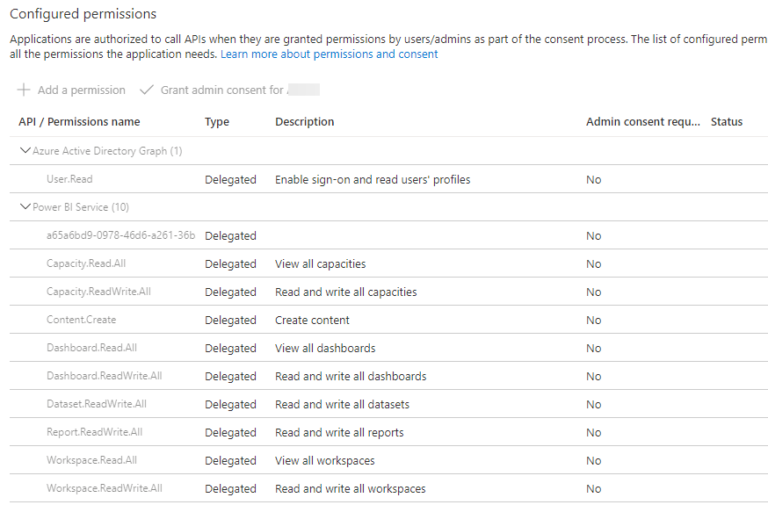Click the No value in the Dataset.ReadWrite.All row
Image resolution: width=768 pixels, height=512 pixels.
click(x=594, y=404)
